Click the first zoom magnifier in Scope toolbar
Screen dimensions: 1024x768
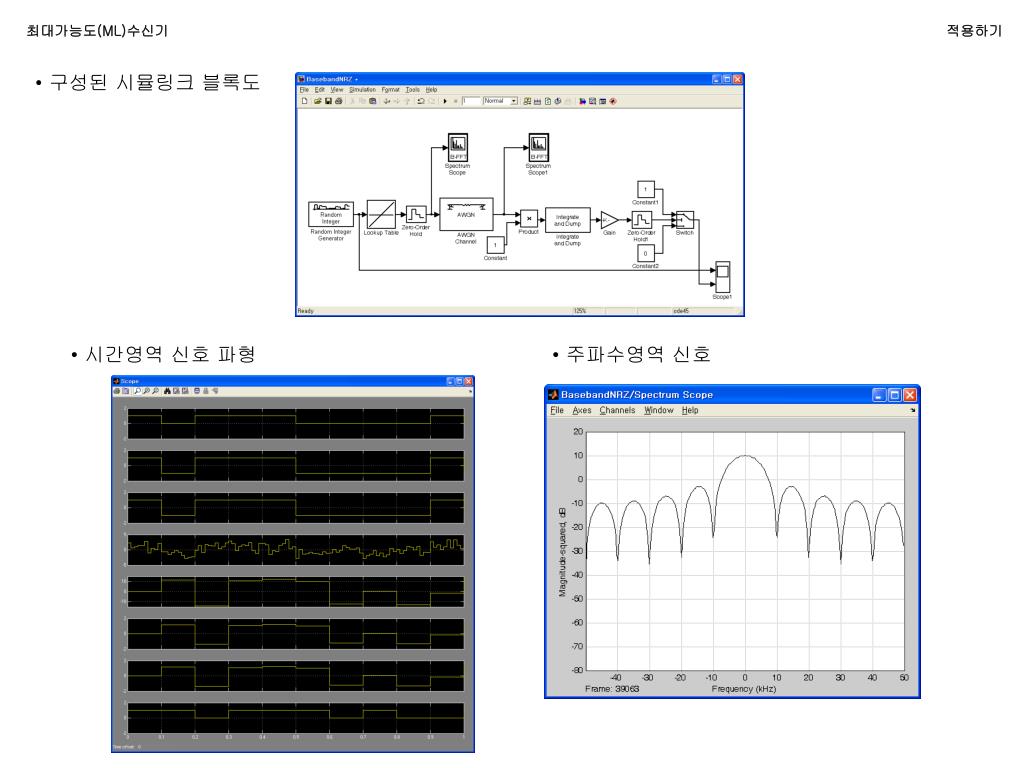138,391
